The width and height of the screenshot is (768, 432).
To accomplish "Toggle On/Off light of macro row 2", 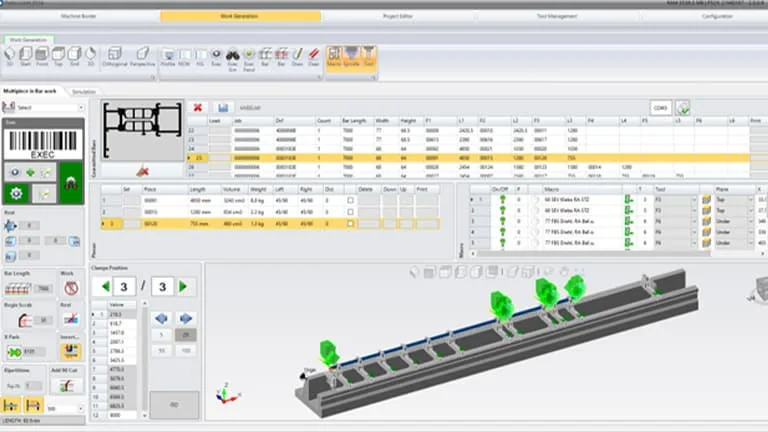I will click(502, 211).
